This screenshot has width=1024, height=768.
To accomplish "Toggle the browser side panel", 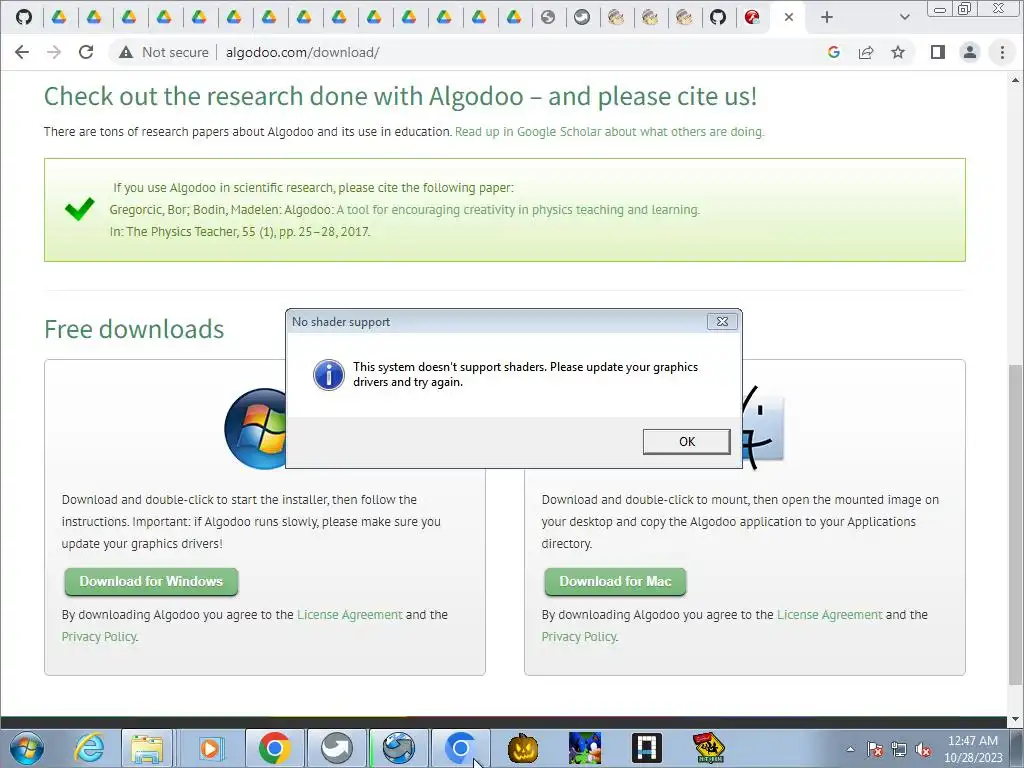I will (x=938, y=52).
